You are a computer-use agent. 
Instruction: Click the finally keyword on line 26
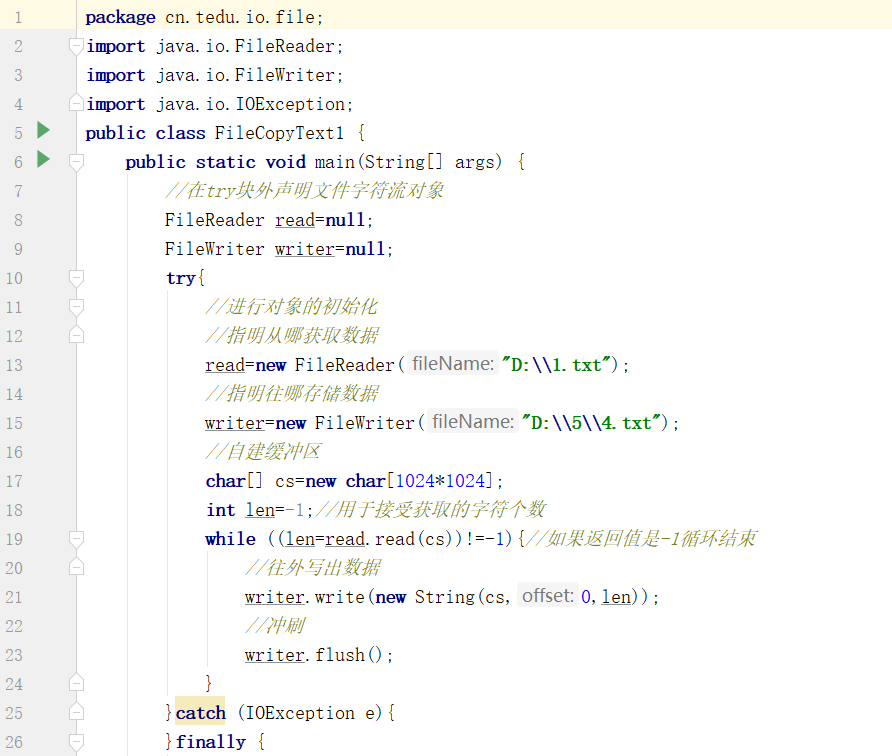coord(210,742)
